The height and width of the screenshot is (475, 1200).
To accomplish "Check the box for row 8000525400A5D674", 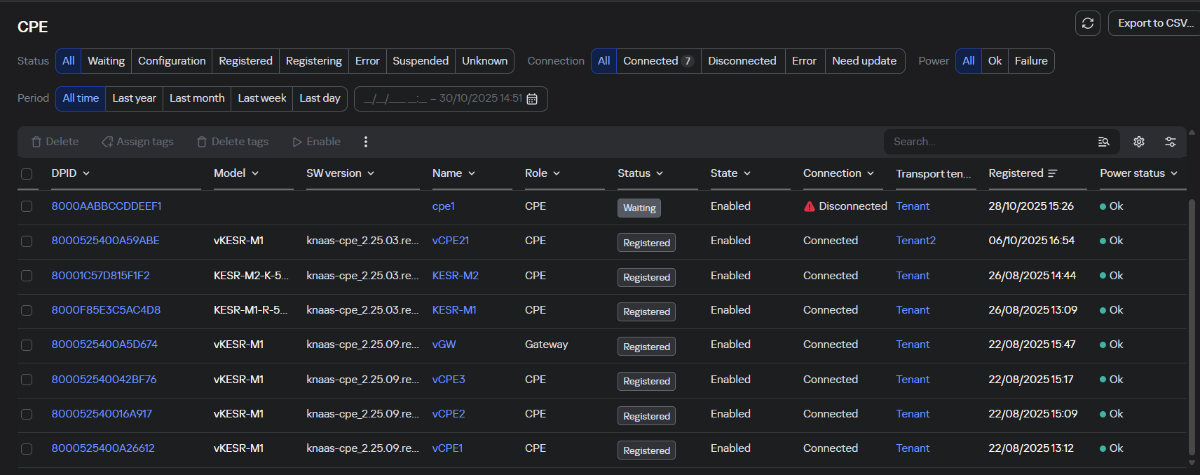I will coord(27,345).
